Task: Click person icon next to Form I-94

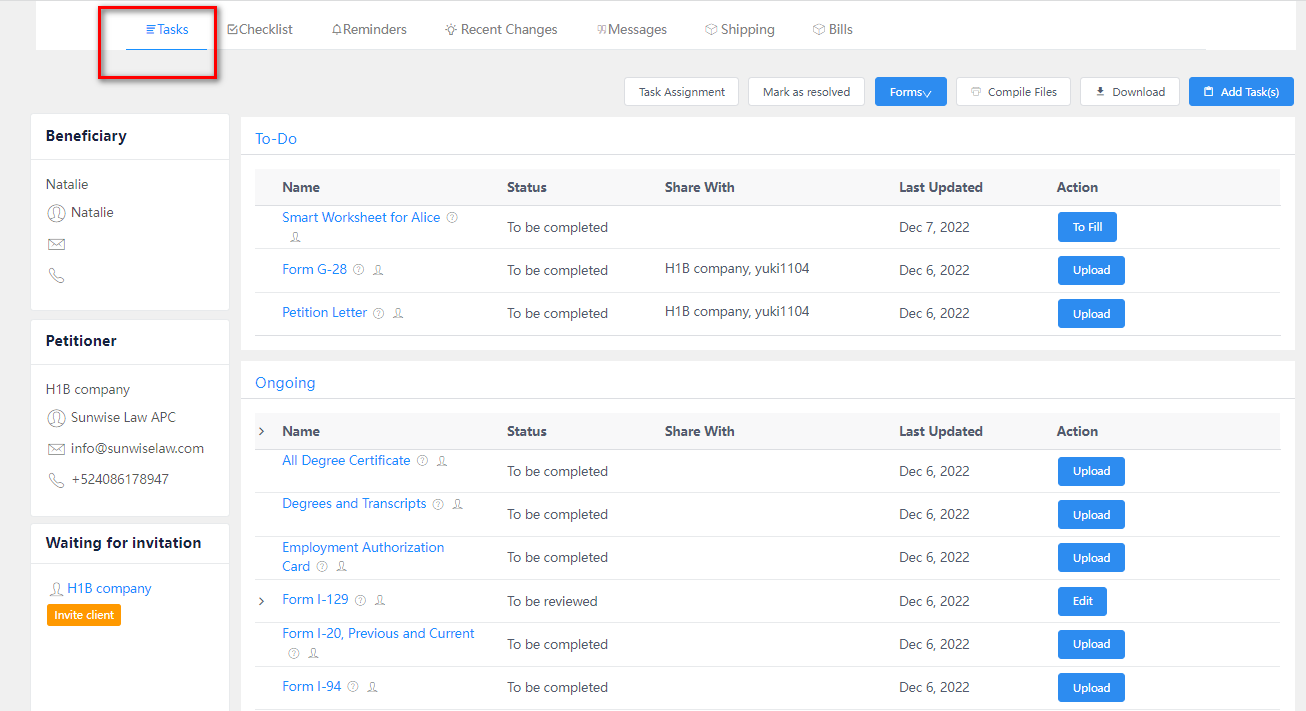Action: point(373,687)
